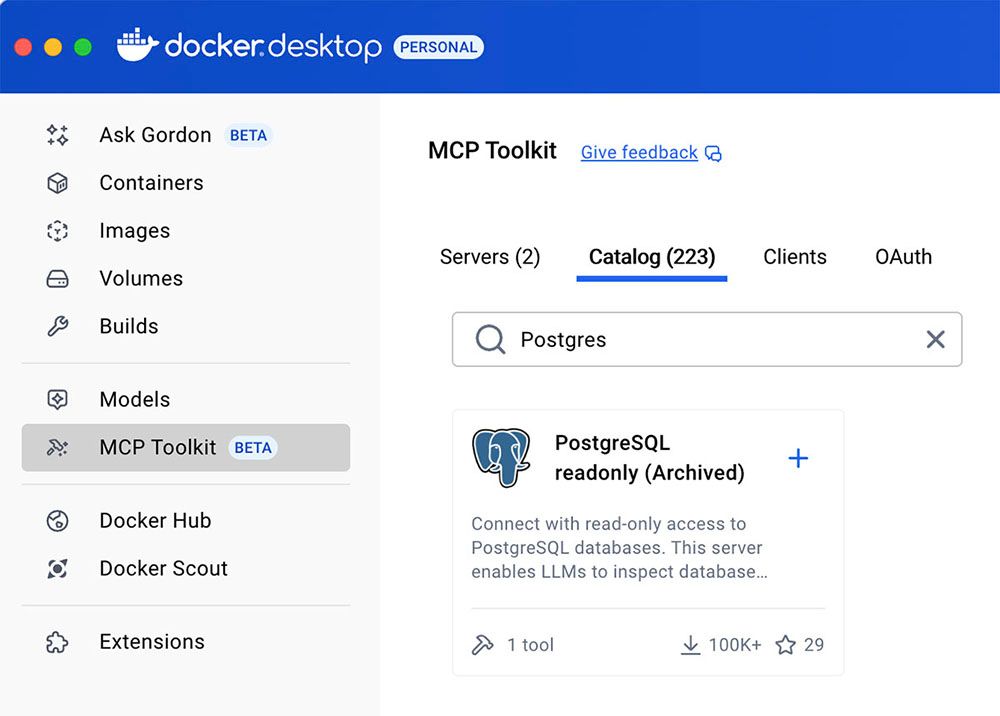Viewport: 1000px width, 716px height.
Task: Click the MCP Toolkit sidebar icon
Action: (57, 448)
